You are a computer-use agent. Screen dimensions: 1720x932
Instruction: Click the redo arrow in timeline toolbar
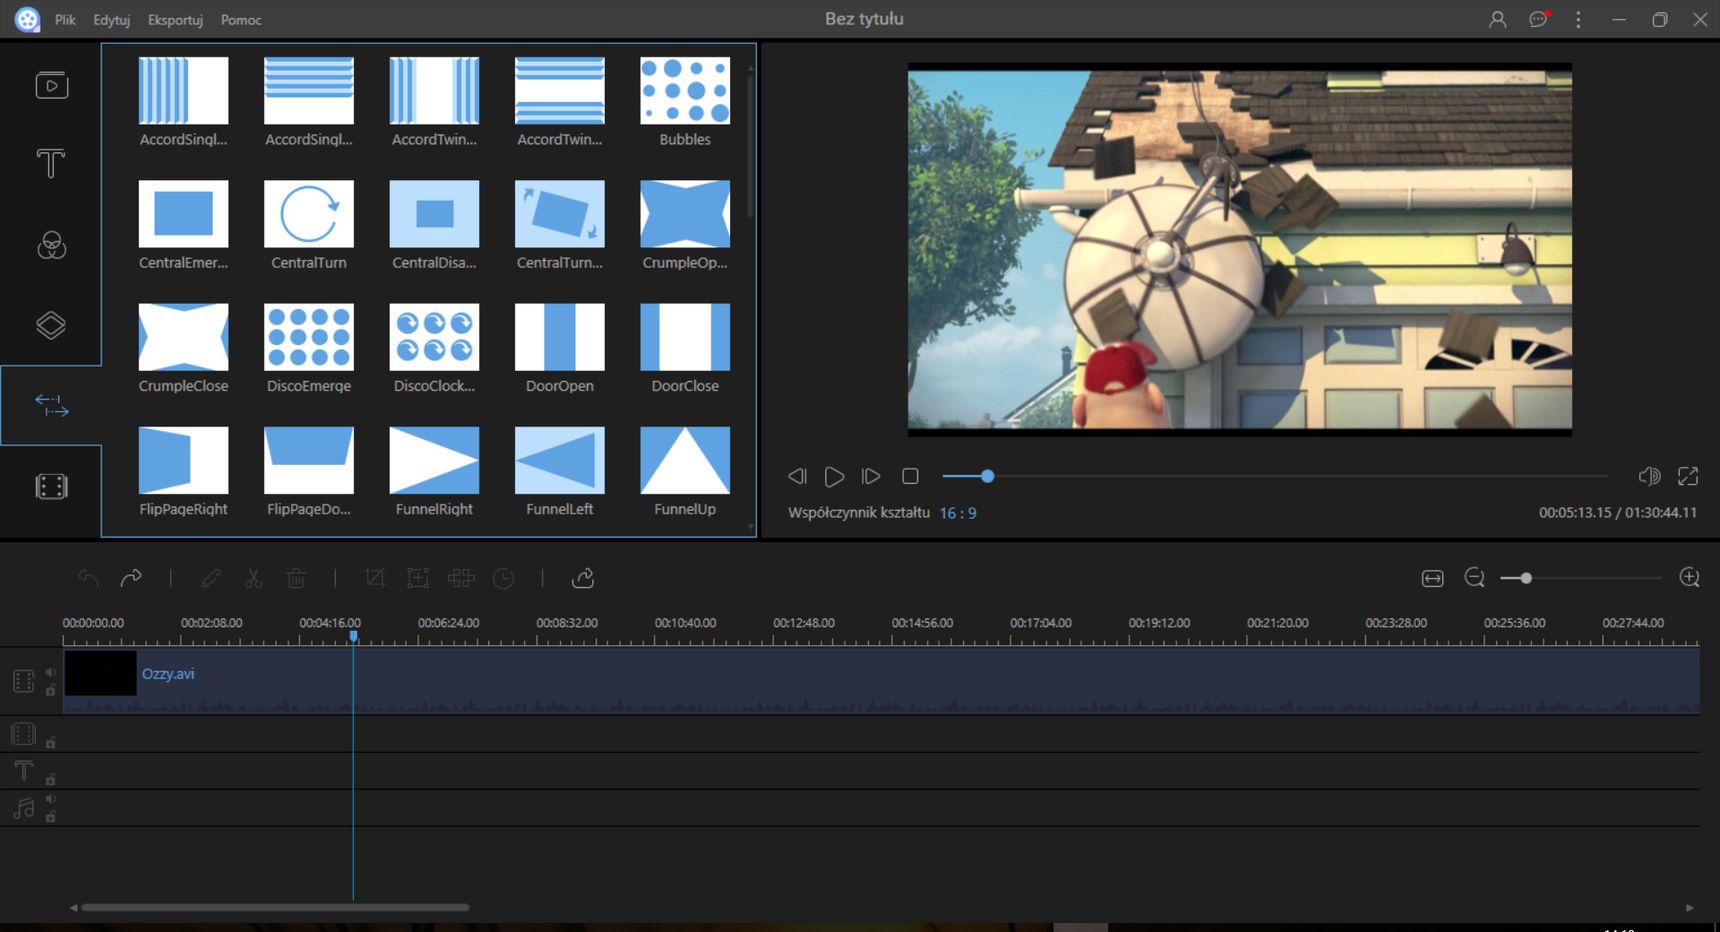(131, 578)
